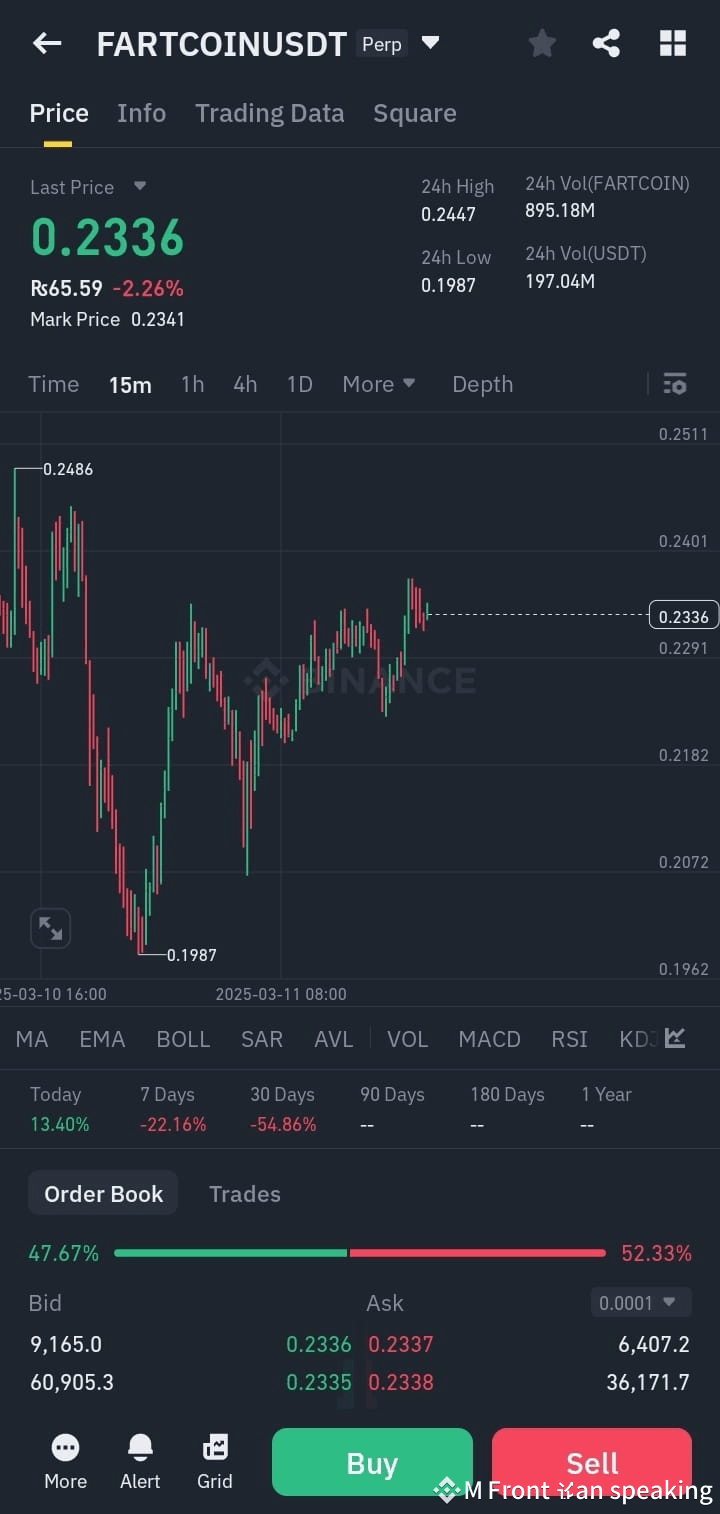
Task: Open the widget layout grid icon top right
Action: [672, 43]
